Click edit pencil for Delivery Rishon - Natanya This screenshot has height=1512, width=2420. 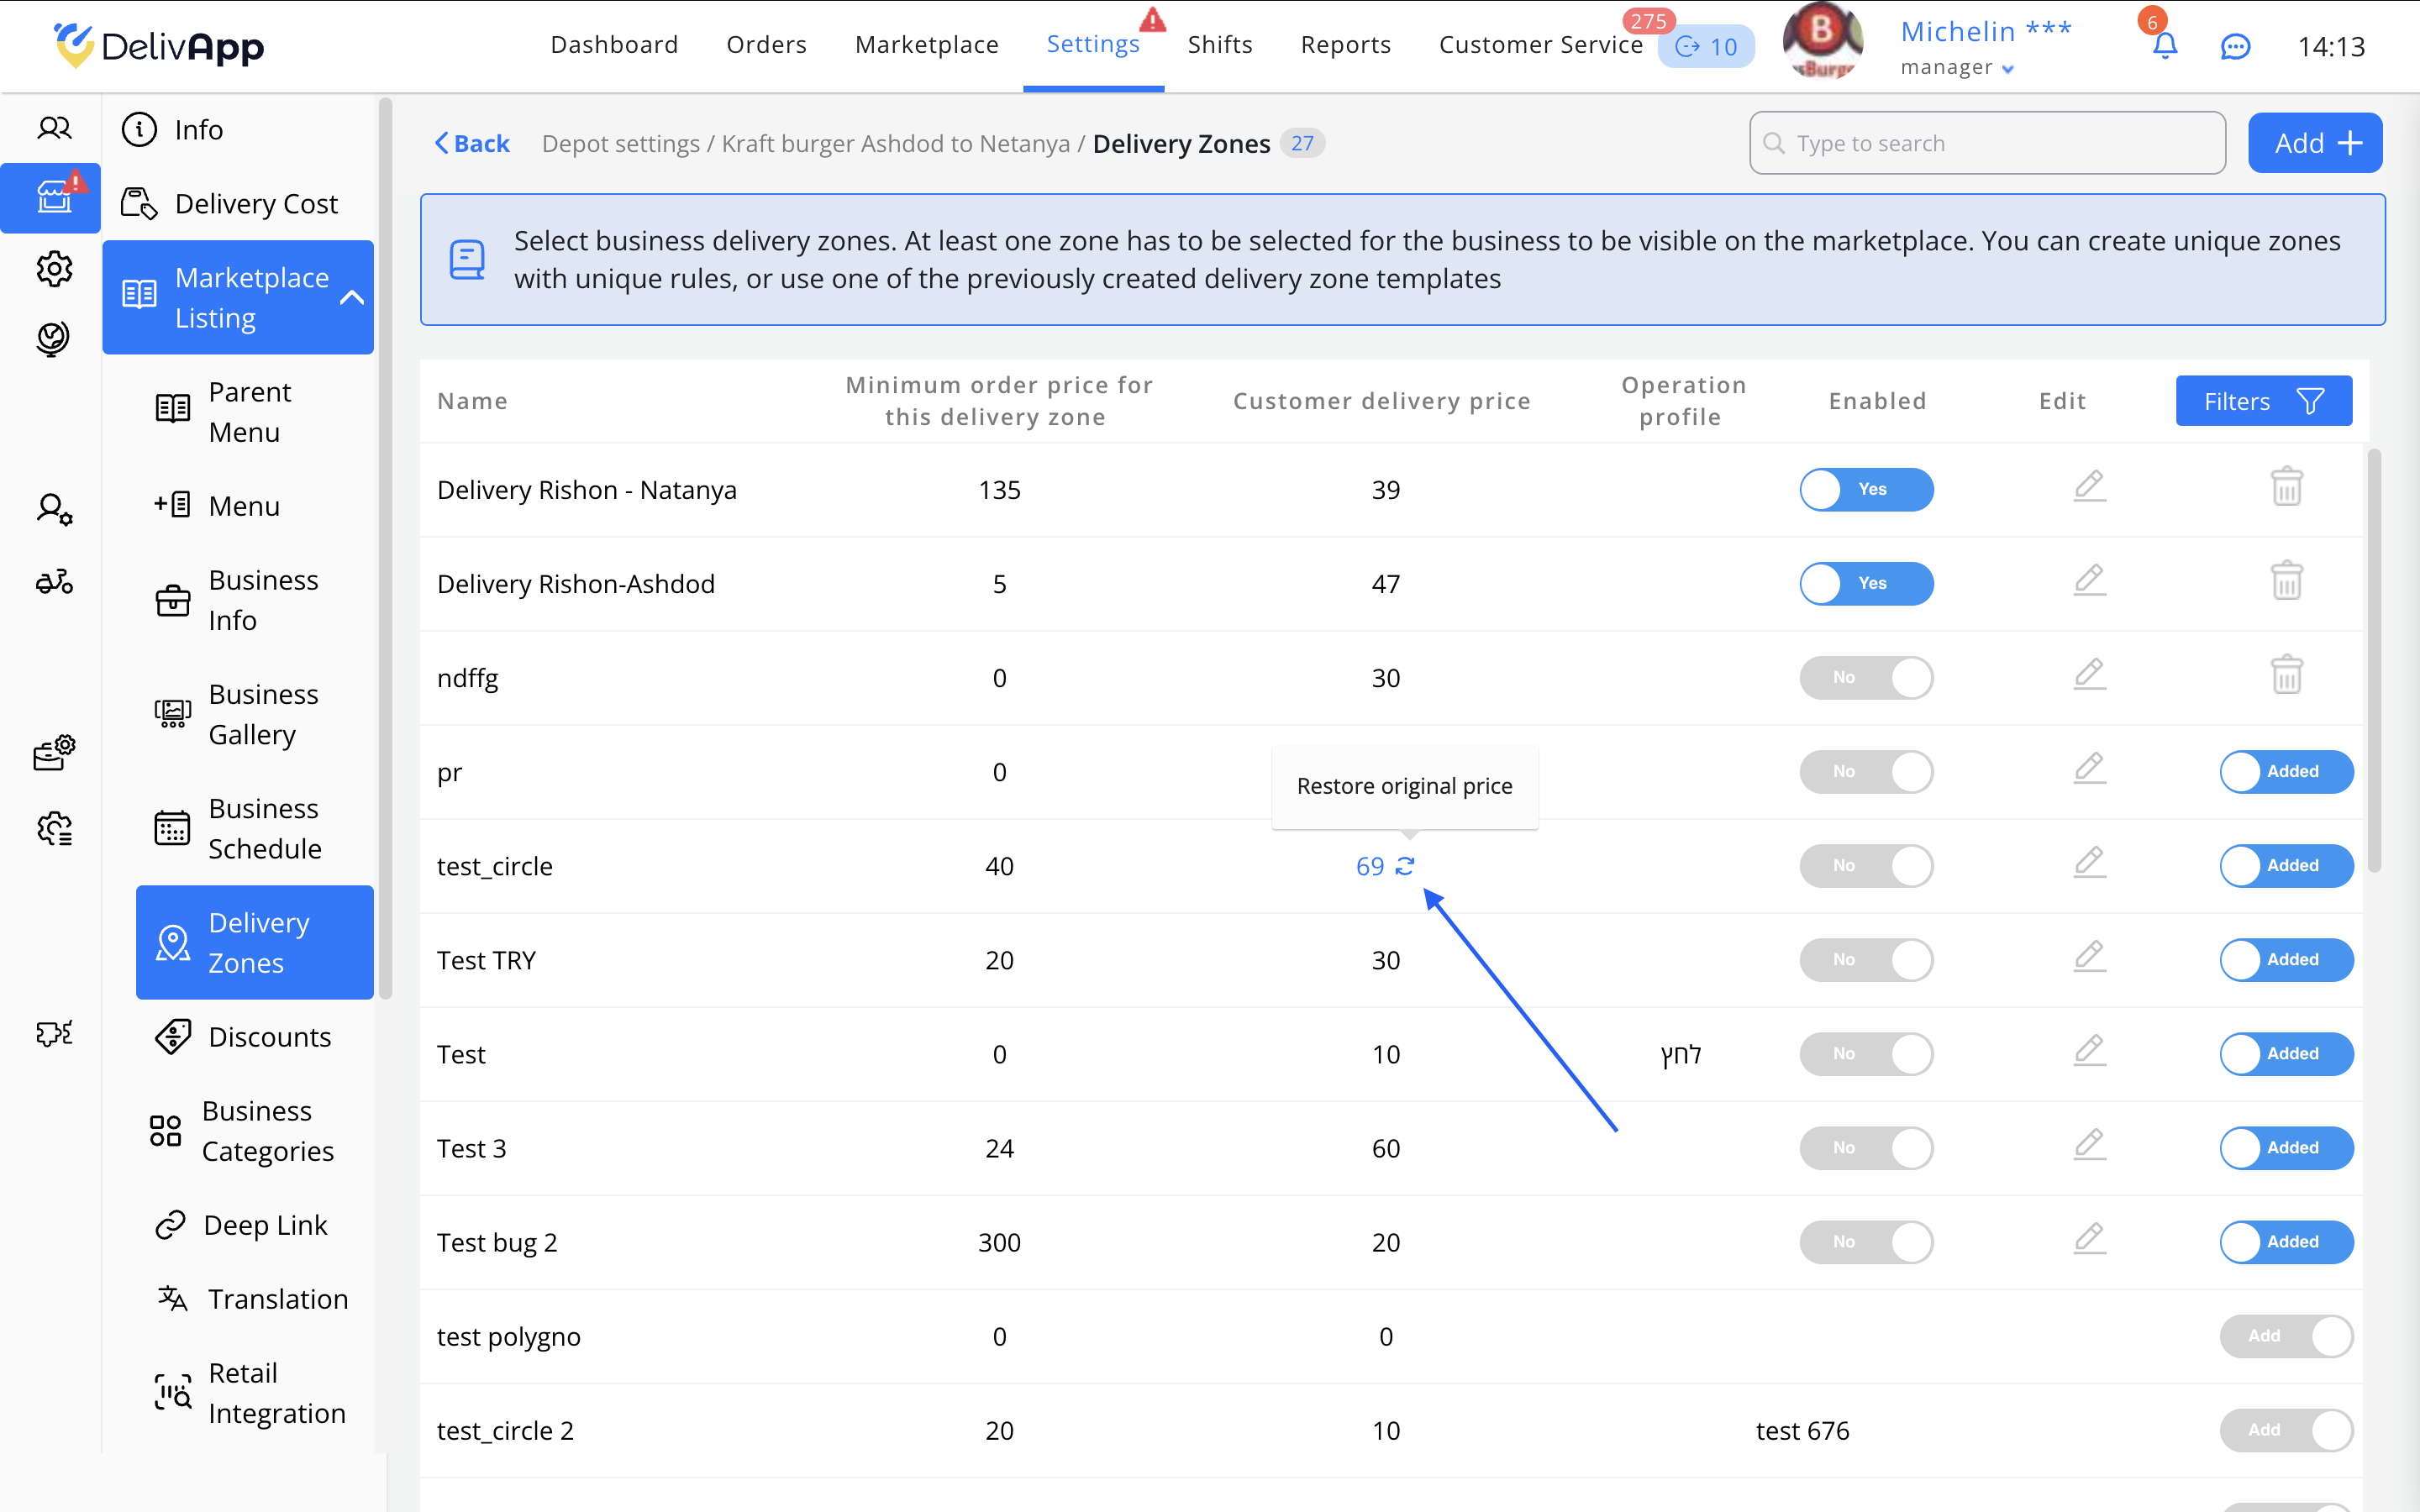point(2089,488)
